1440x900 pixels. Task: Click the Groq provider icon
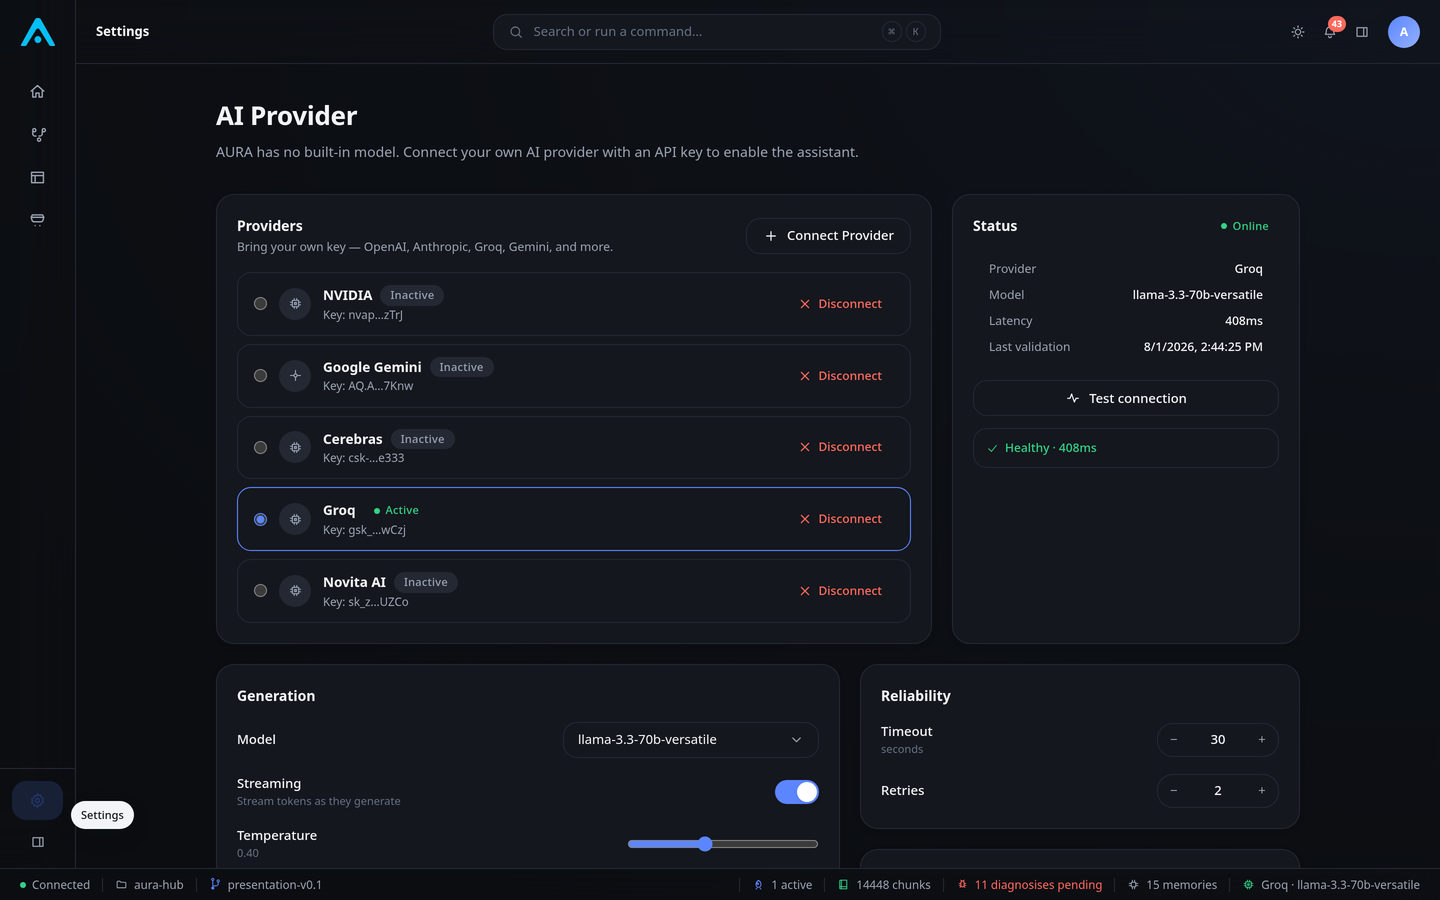295,520
